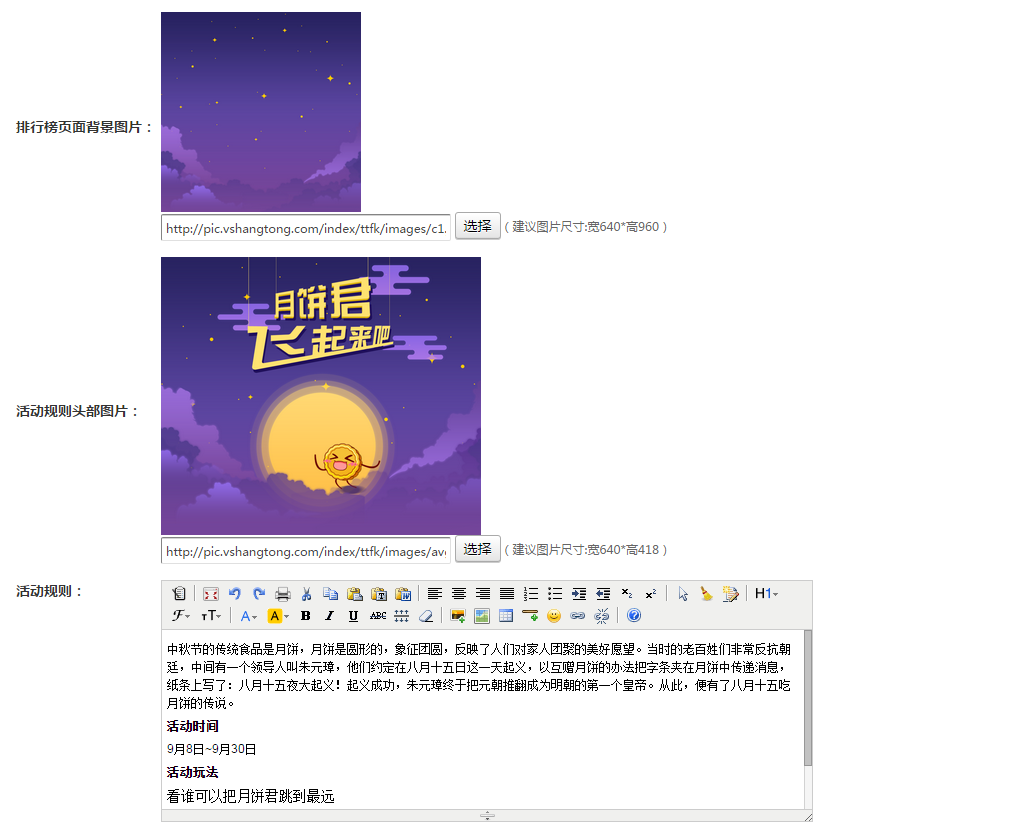Viewport: 1010px width, 831px height.
Task: Click the undo arrow icon in the editor toolbar
Action: point(235,594)
